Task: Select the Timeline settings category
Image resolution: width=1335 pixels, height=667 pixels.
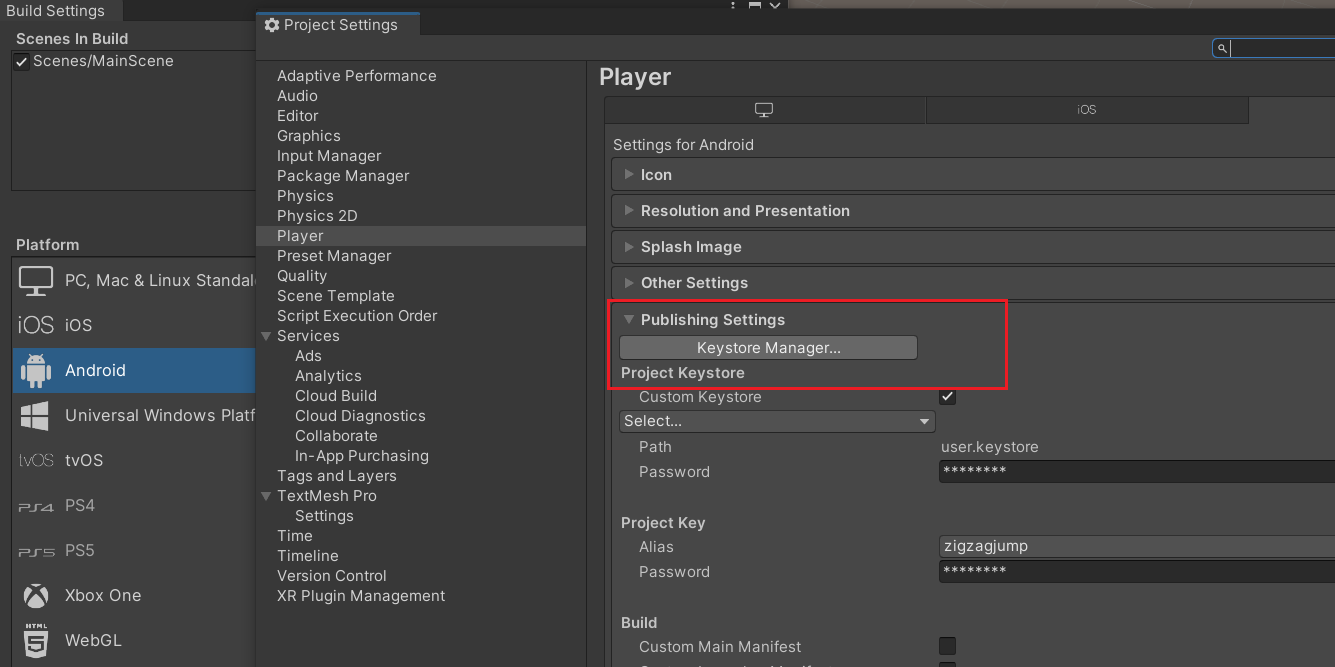Action: tap(308, 556)
